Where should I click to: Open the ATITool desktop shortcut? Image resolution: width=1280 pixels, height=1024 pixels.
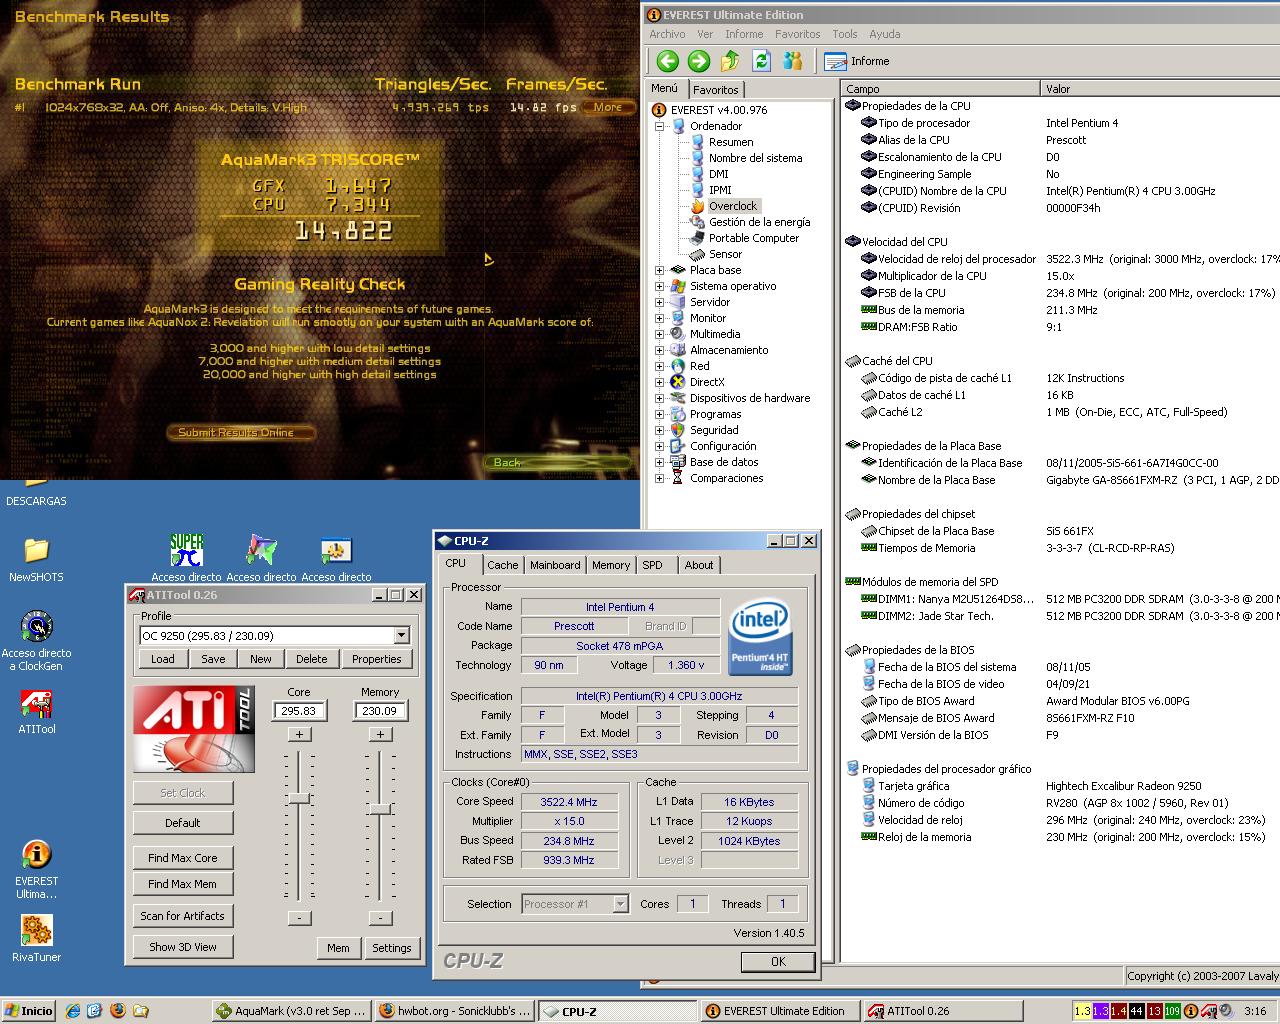[x=36, y=711]
